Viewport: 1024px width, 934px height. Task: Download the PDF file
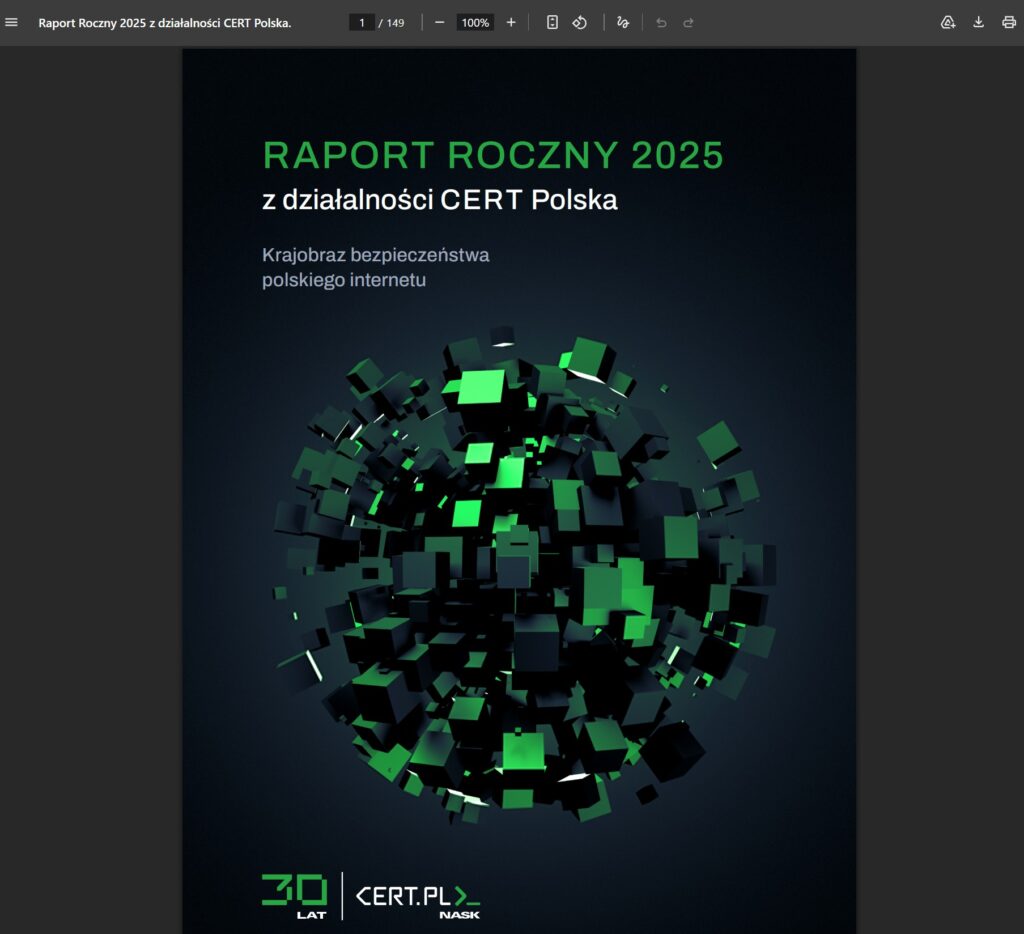[978, 23]
